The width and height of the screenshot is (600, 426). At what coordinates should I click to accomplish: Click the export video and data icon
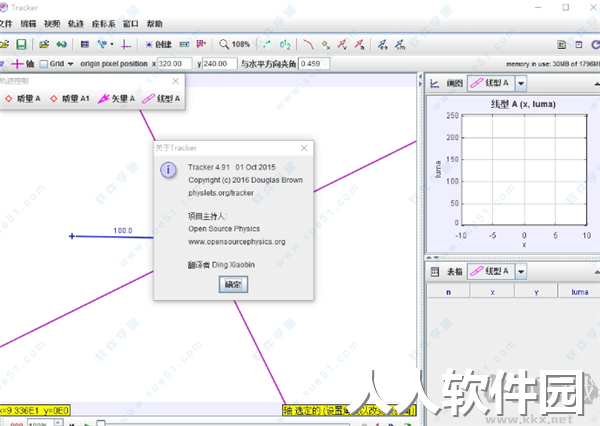click(61, 44)
